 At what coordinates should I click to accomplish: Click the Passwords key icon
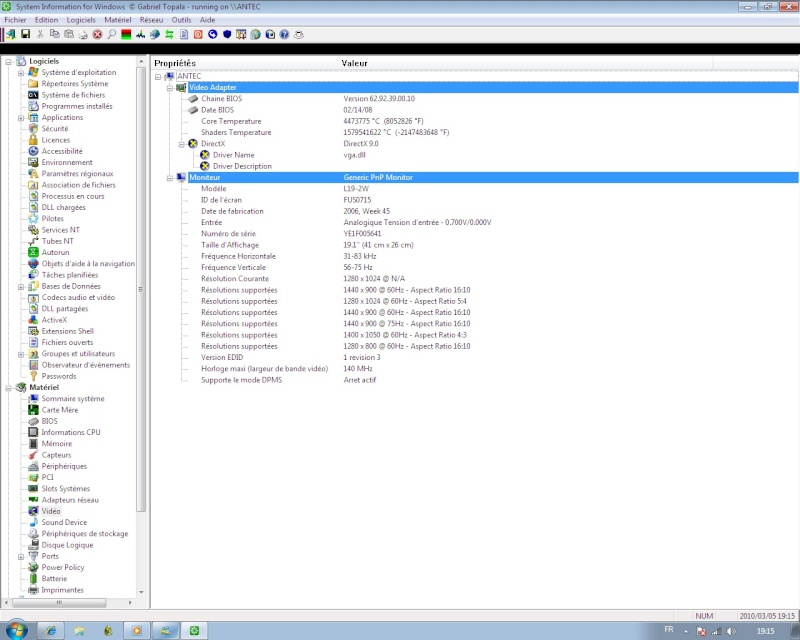[x=33, y=376]
